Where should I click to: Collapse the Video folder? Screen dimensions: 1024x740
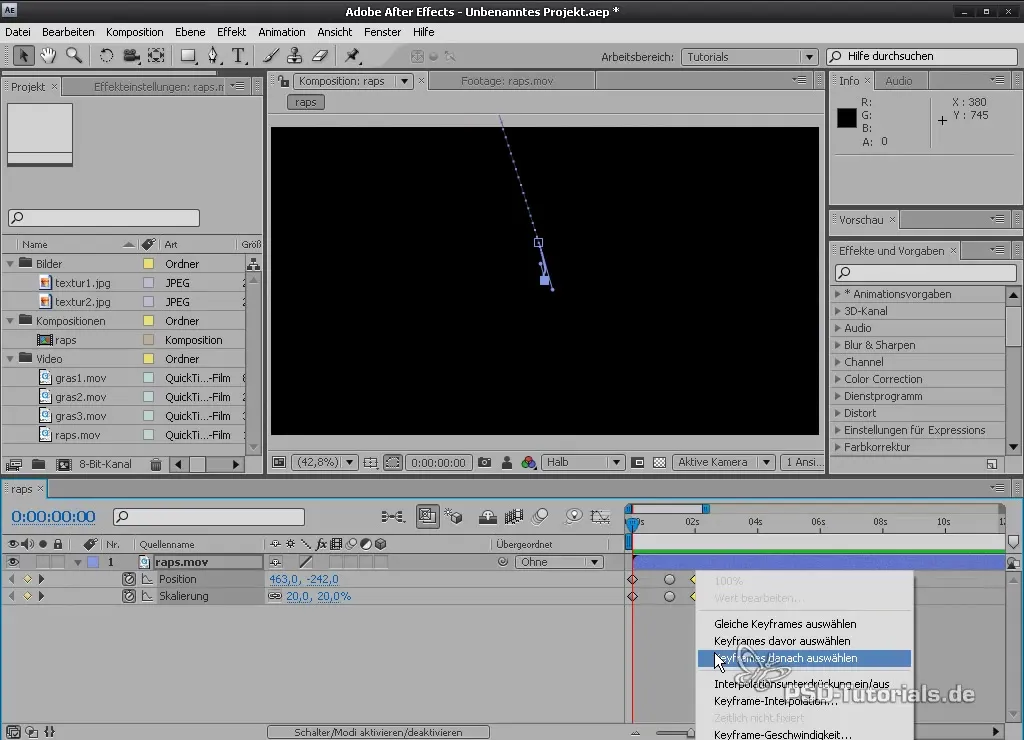click(x=10, y=359)
